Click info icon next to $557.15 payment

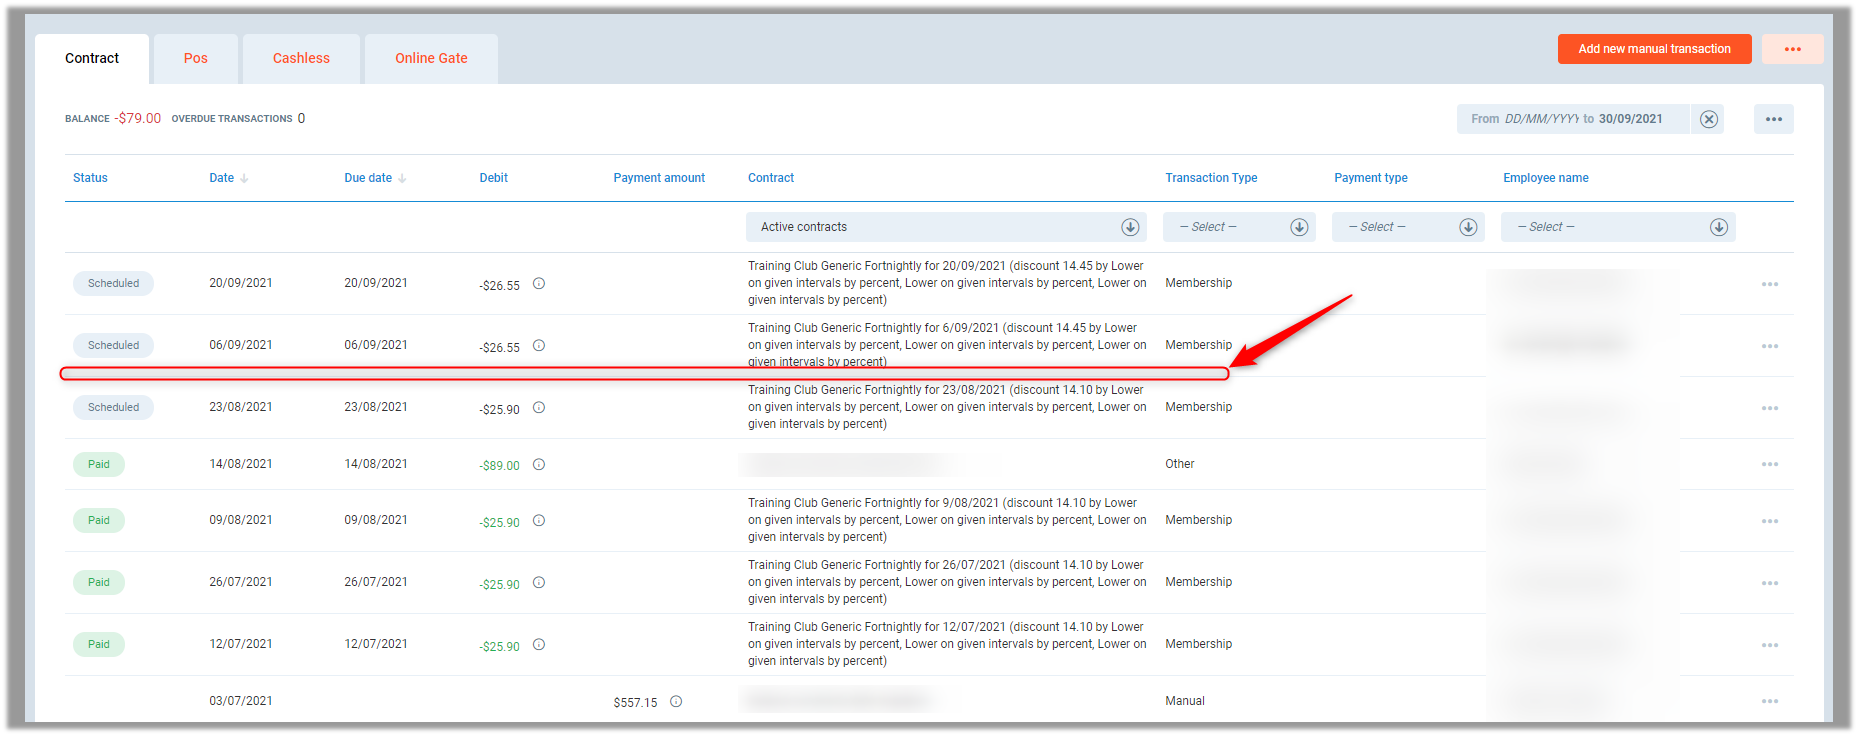click(676, 702)
